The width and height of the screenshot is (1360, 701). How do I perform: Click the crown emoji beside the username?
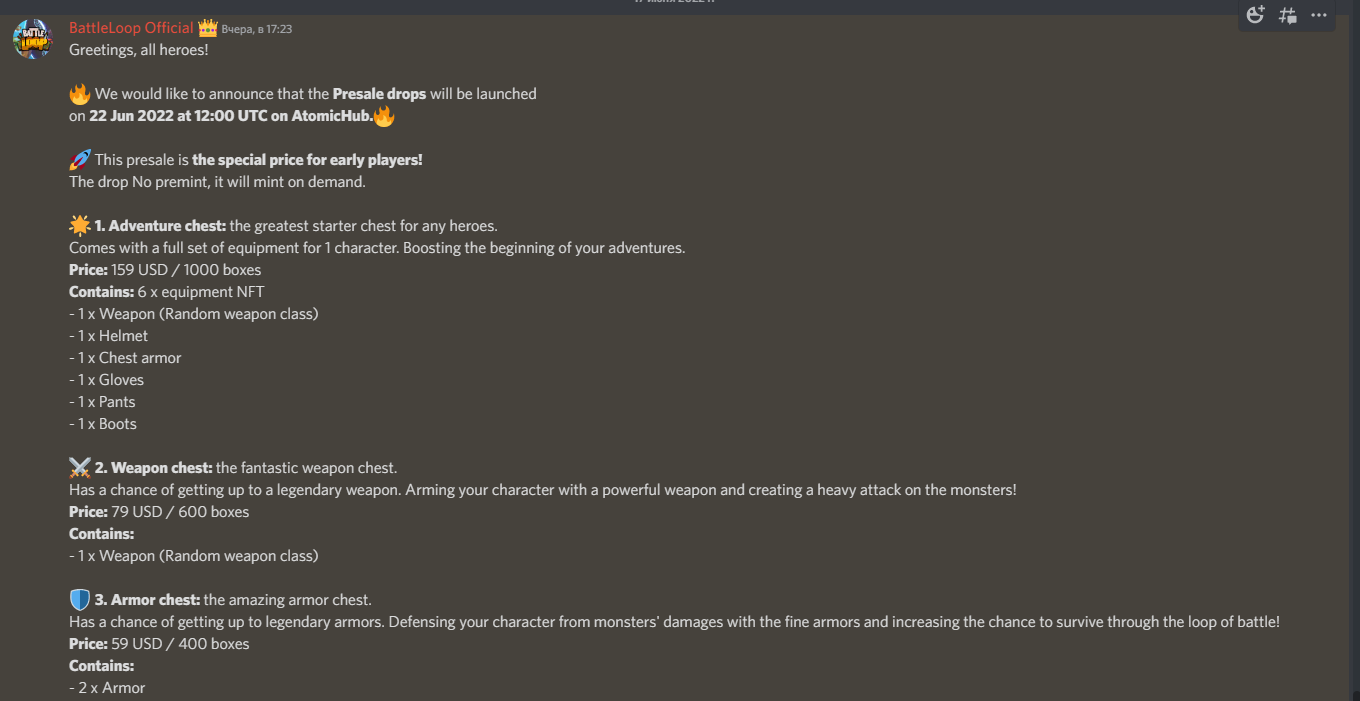click(208, 28)
